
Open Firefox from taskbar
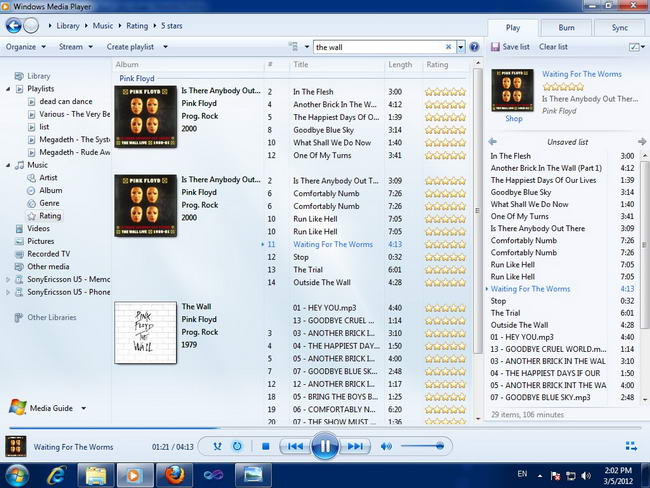175,475
